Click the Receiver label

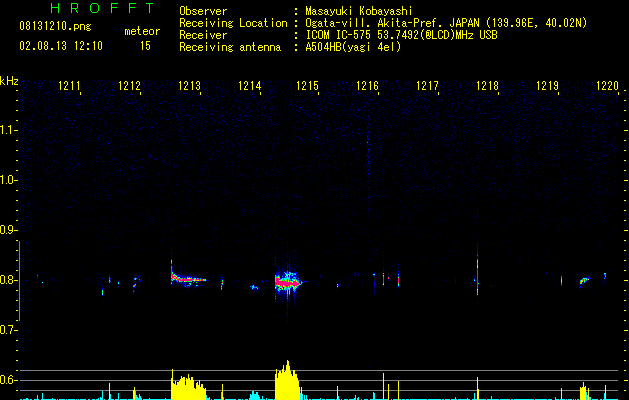coord(203,35)
